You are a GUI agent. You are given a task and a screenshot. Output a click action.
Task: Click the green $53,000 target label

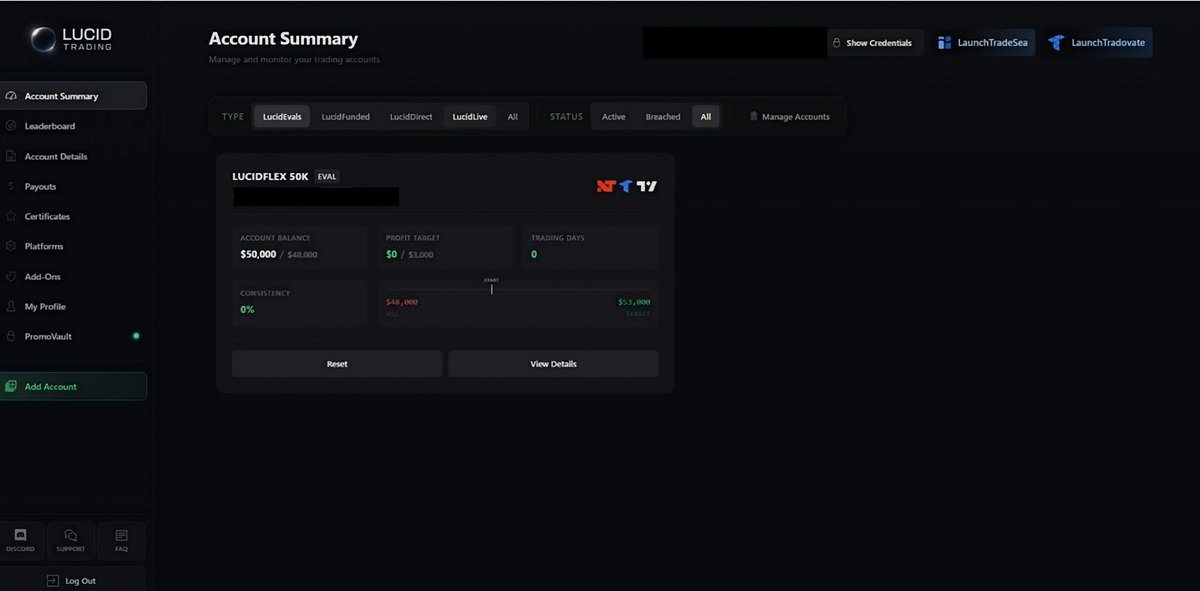click(633, 301)
